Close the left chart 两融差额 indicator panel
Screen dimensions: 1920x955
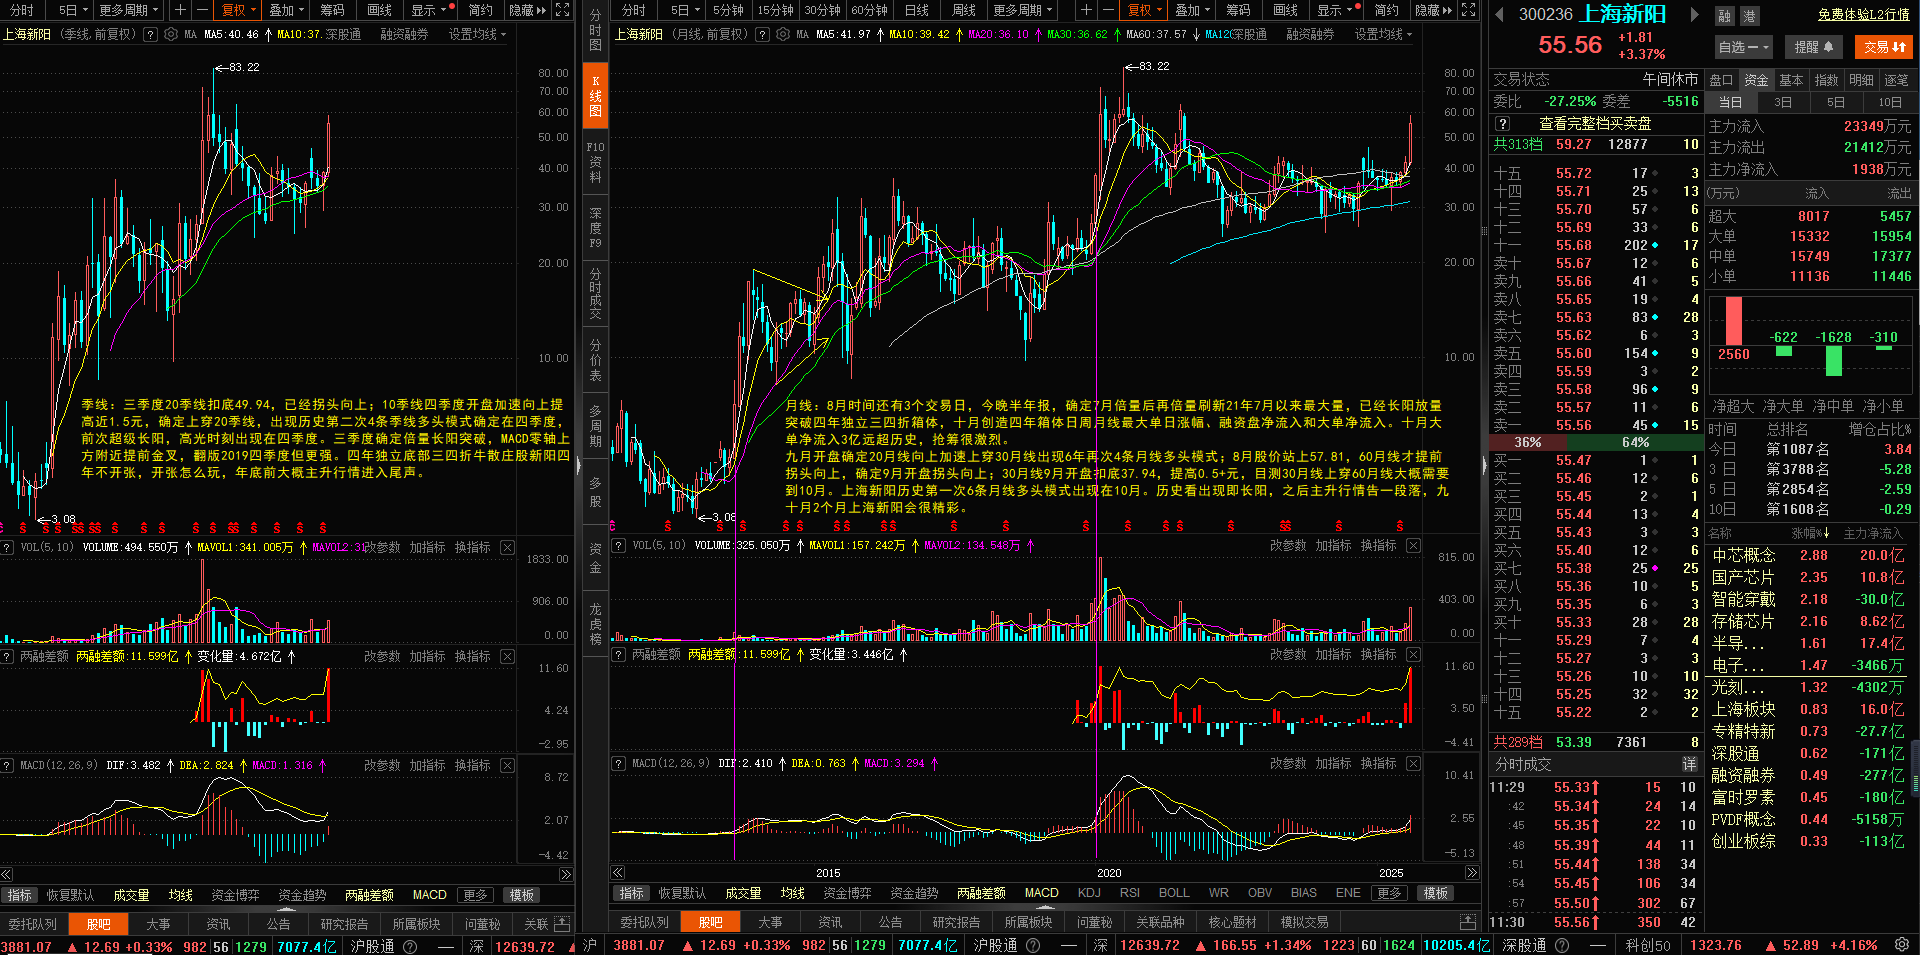click(508, 656)
